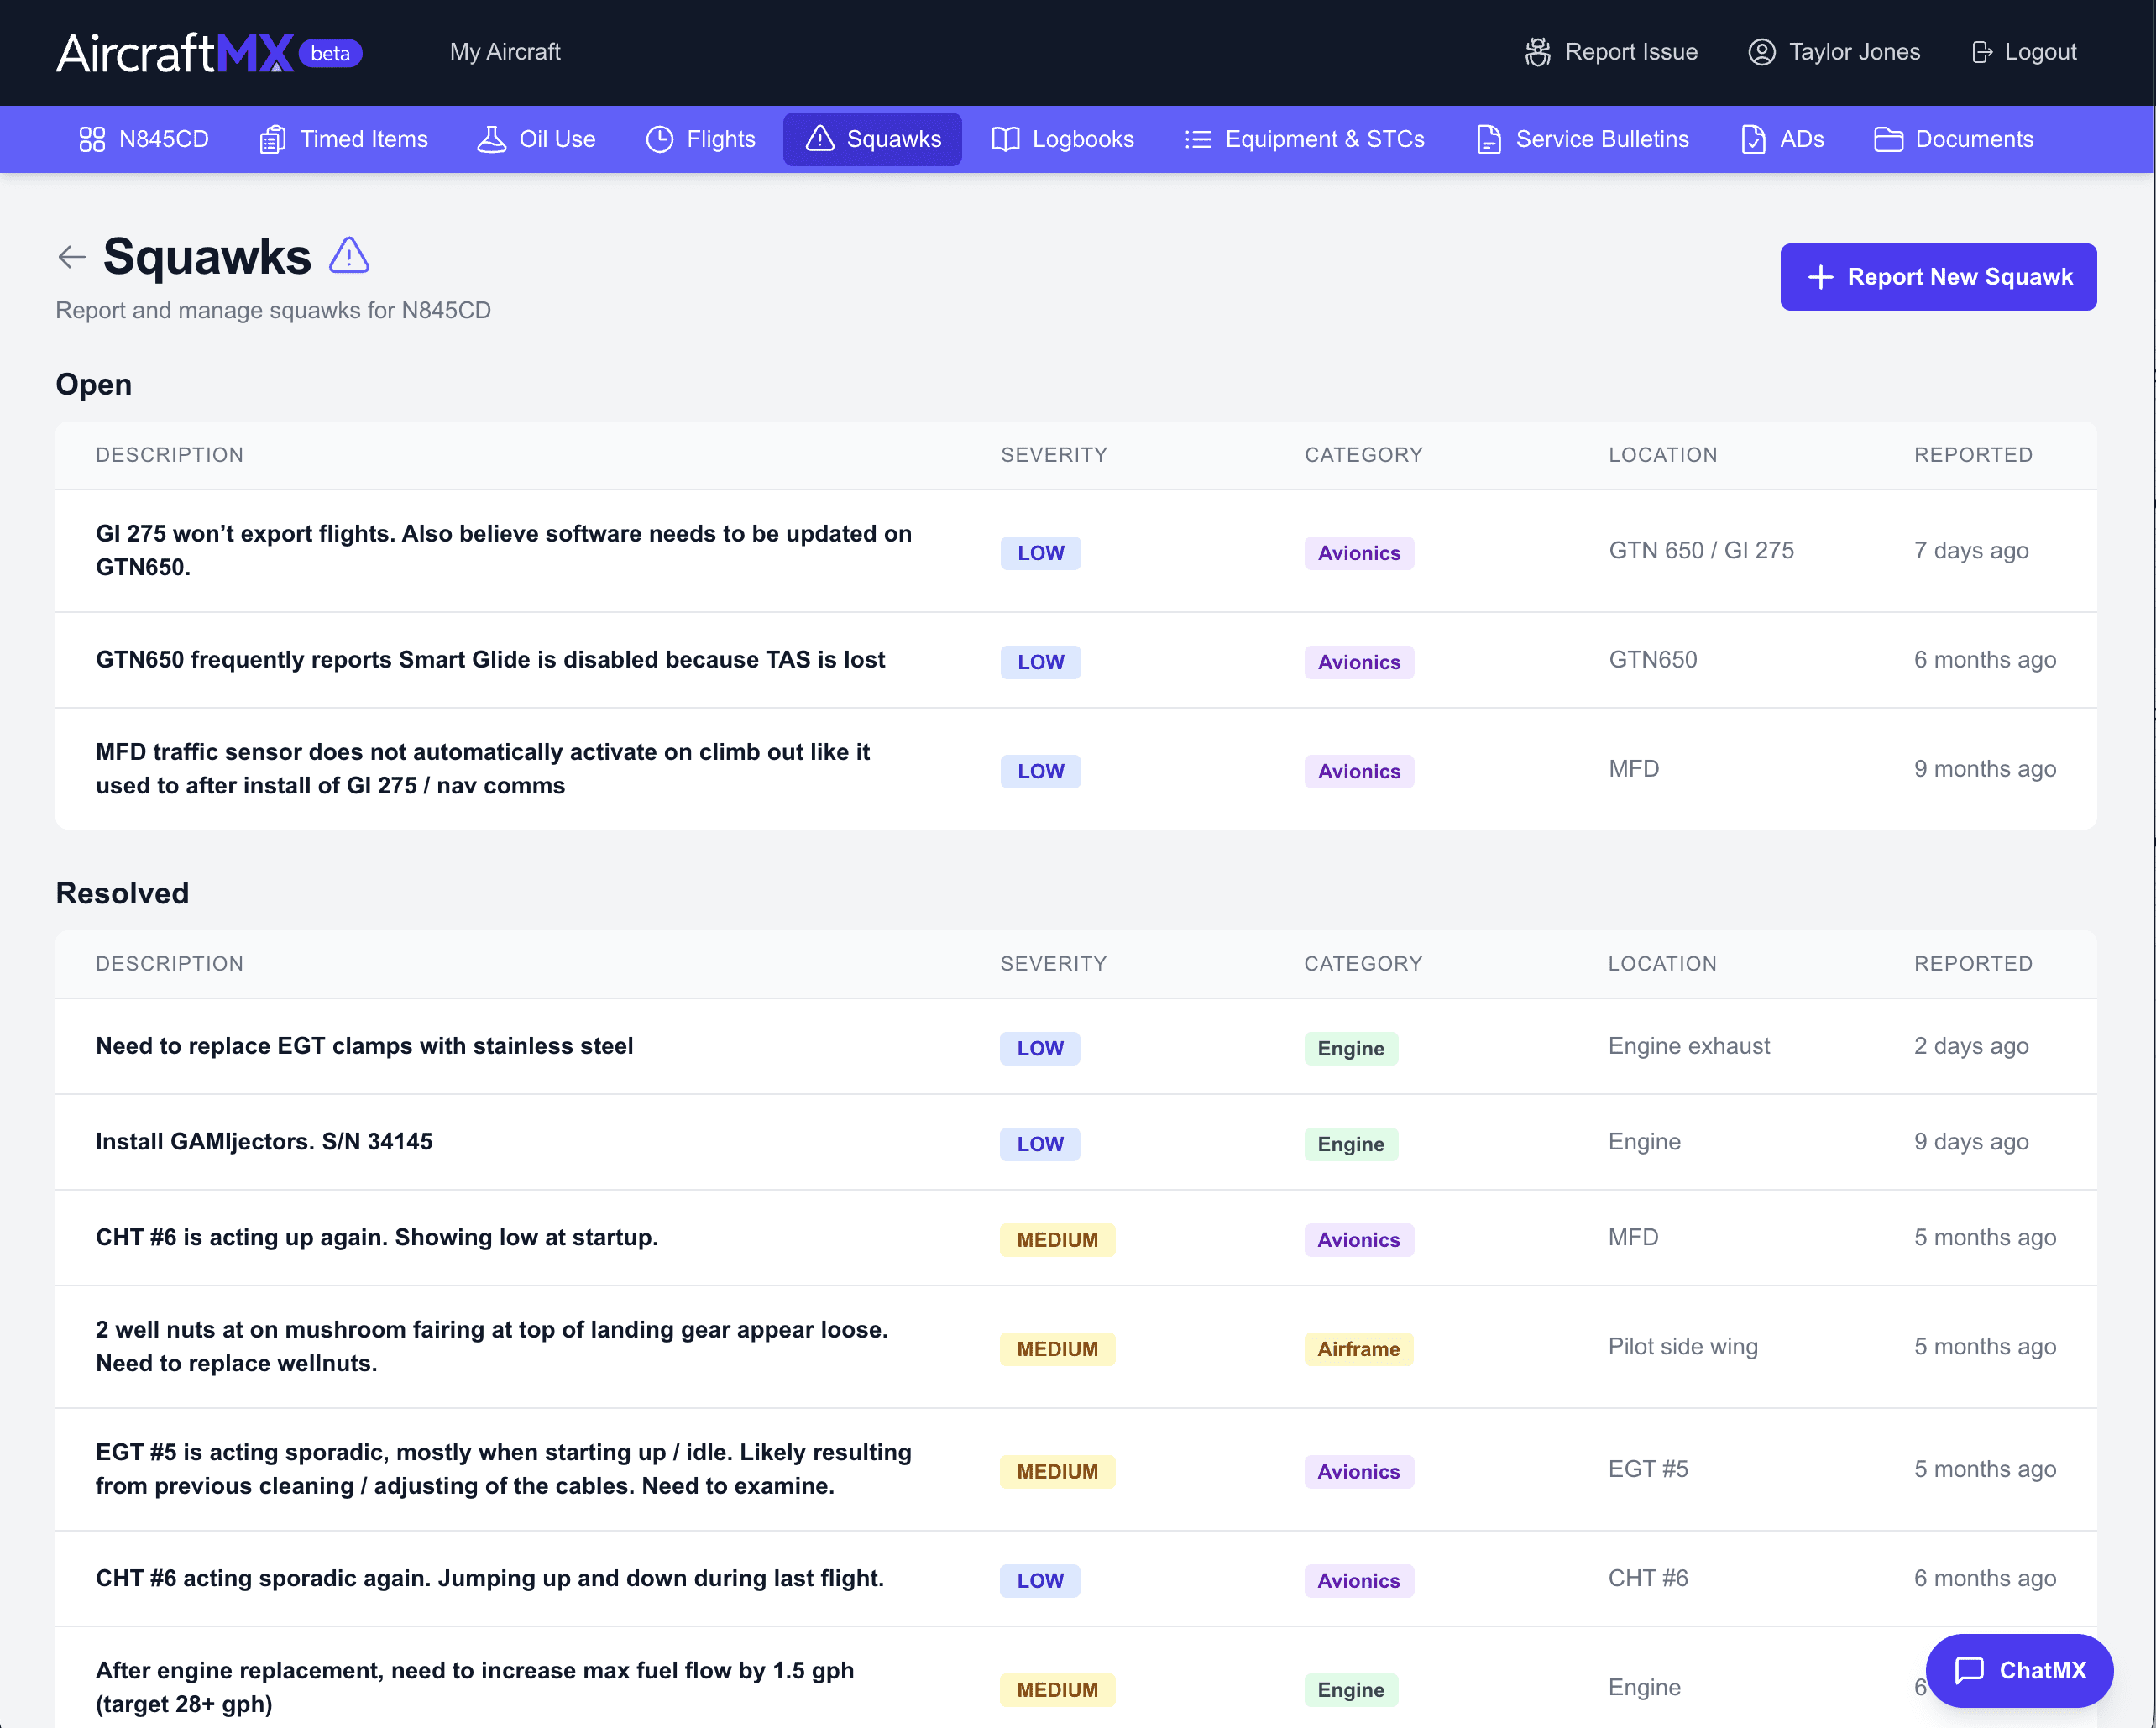Click the Logout icon
Viewport: 2156px width, 1728px height.
(x=1981, y=51)
